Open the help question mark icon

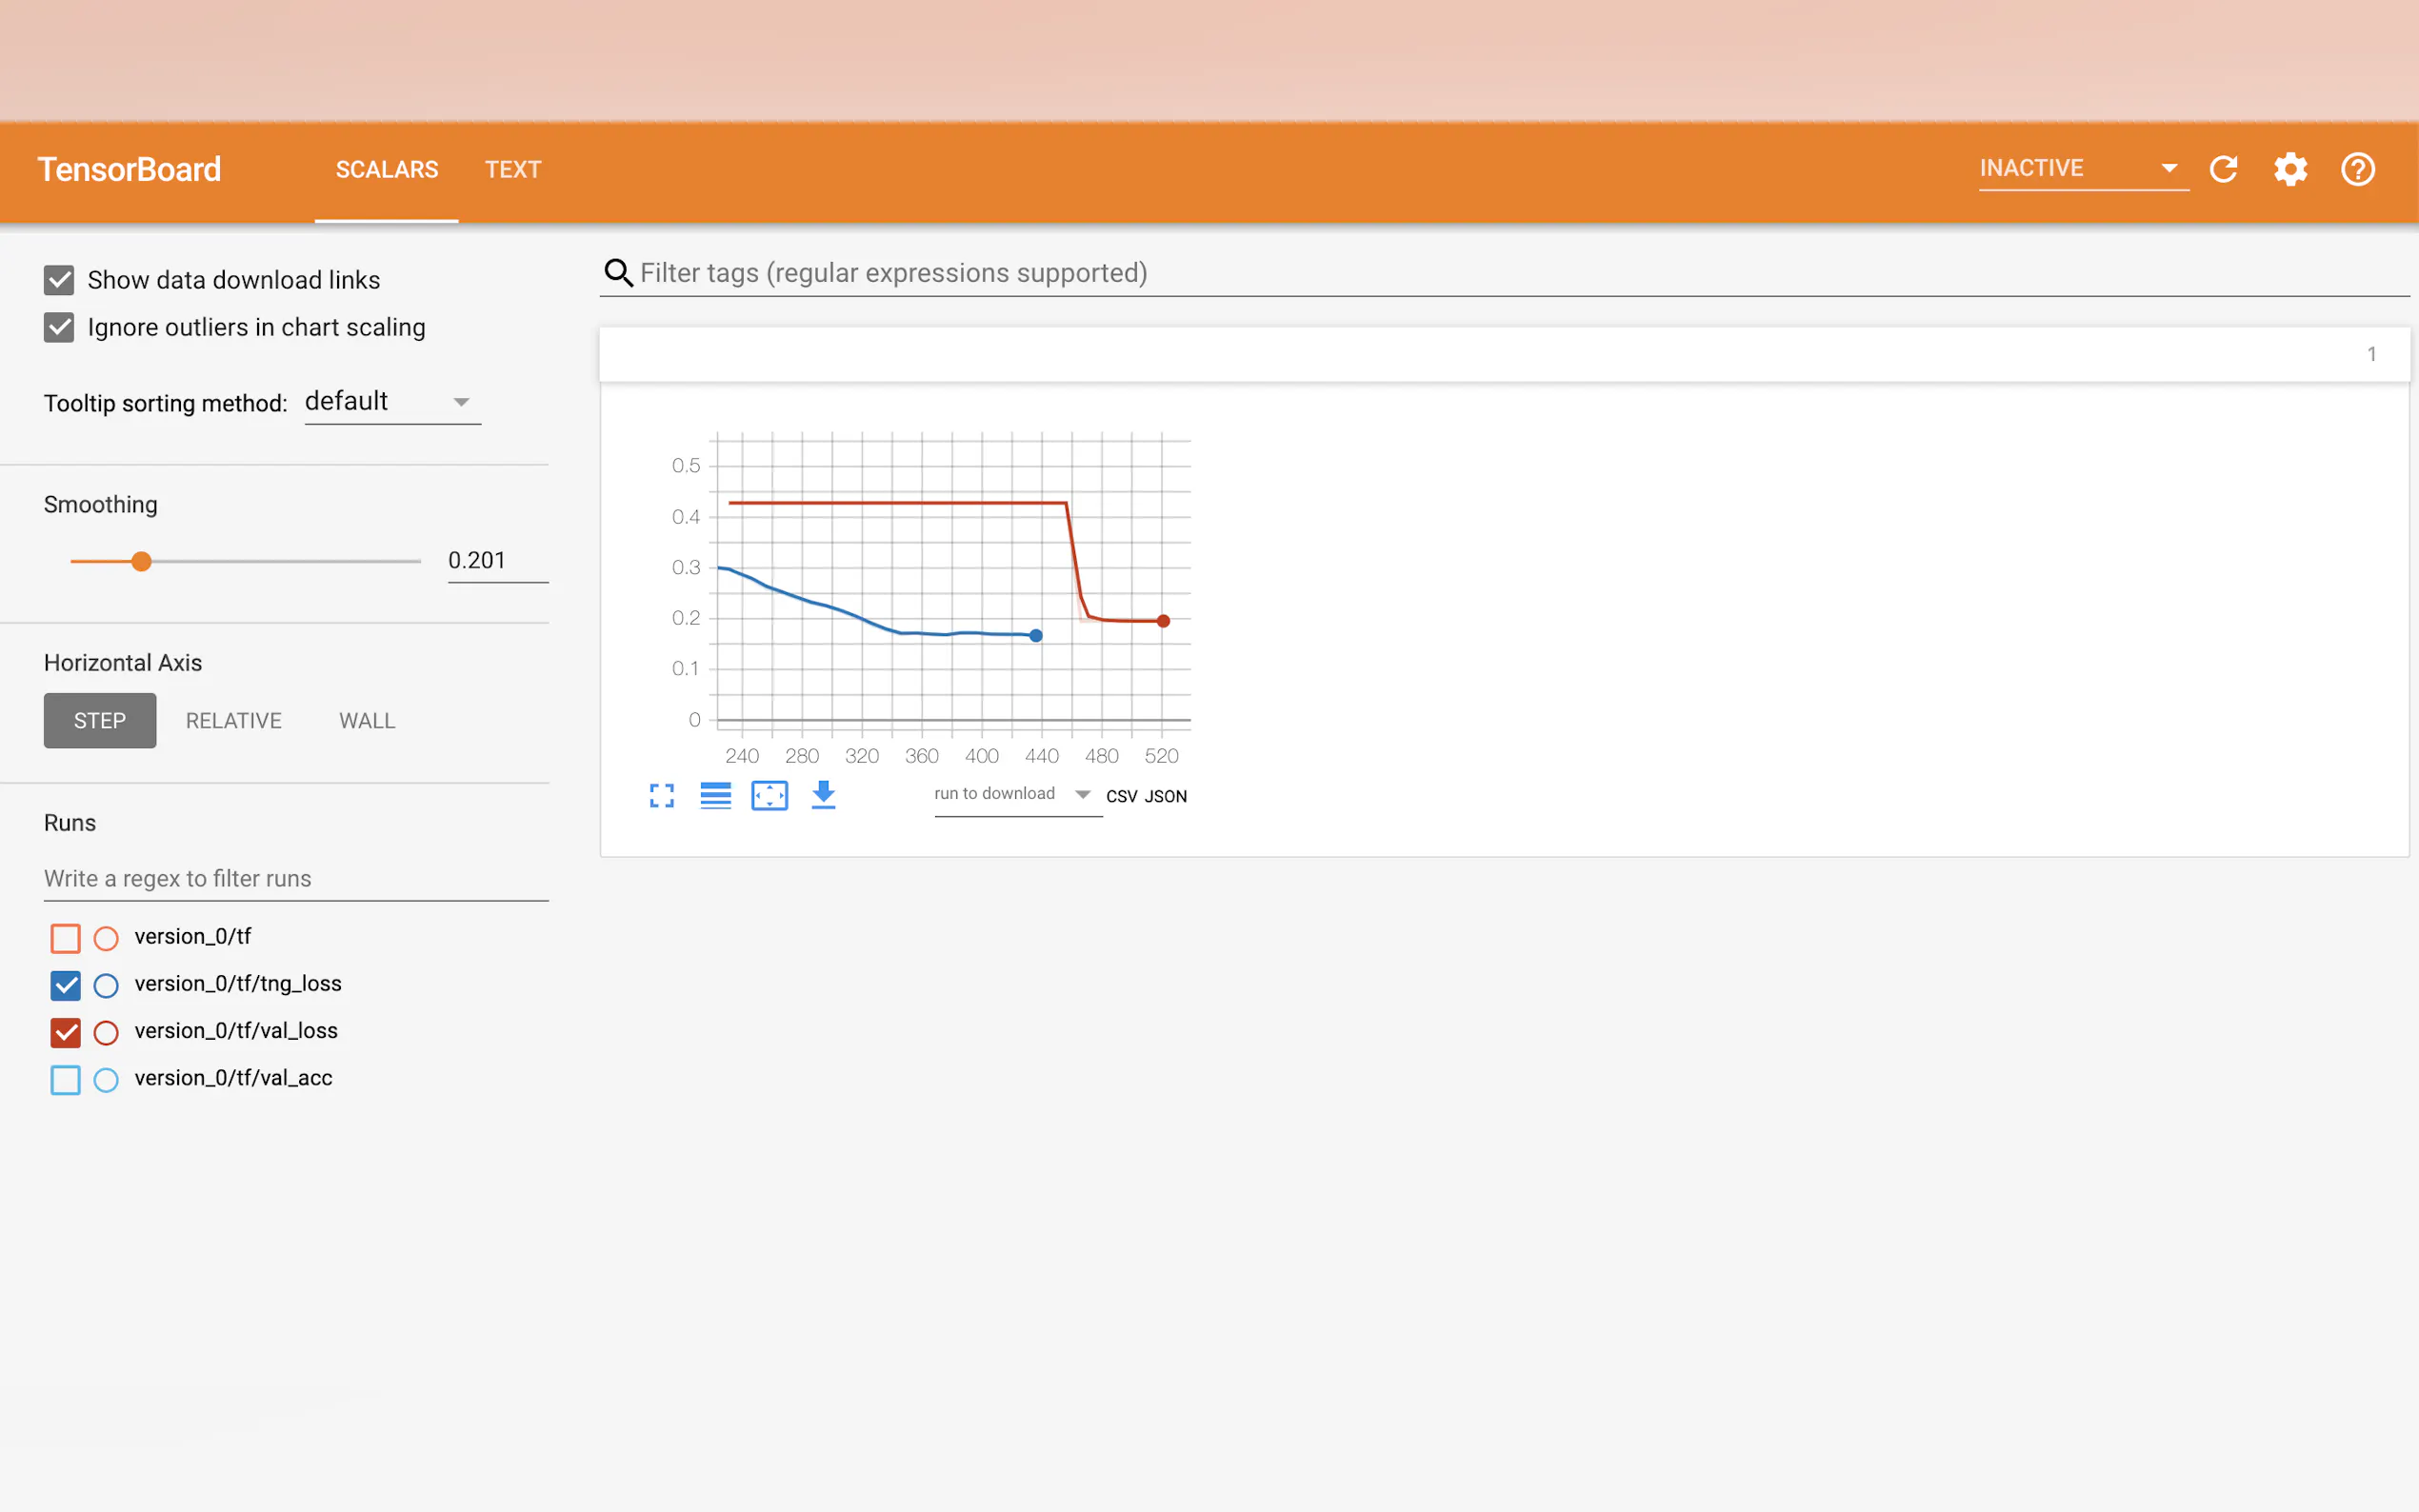[2357, 169]
